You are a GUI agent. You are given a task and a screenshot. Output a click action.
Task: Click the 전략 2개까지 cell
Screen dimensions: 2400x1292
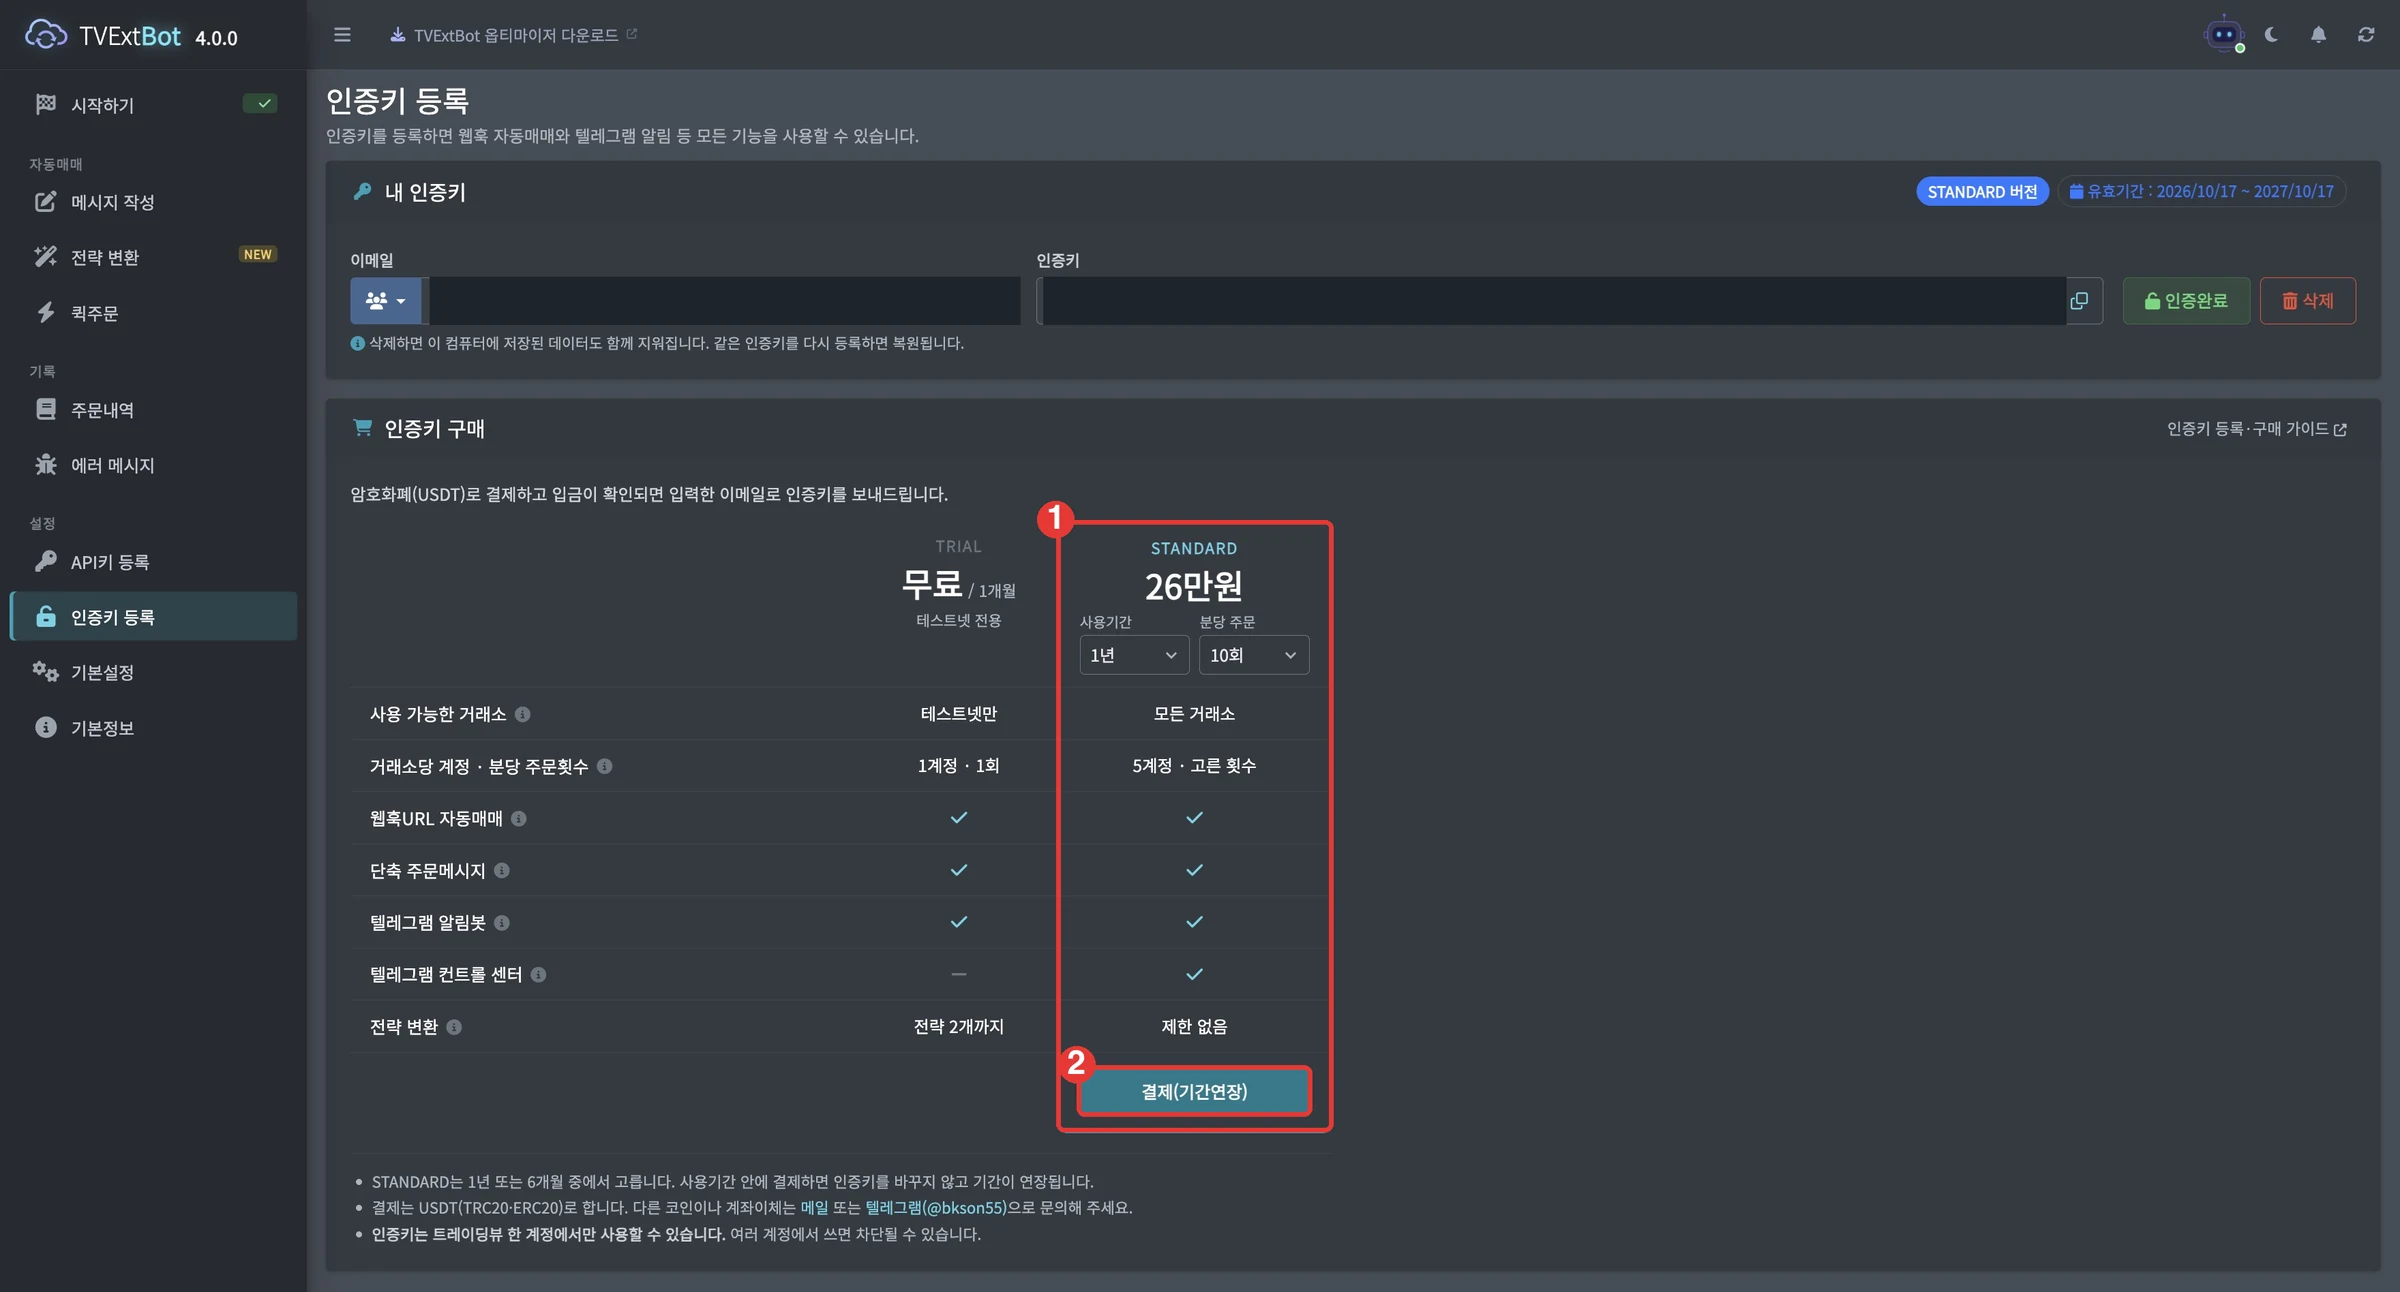pos(958,1027)
